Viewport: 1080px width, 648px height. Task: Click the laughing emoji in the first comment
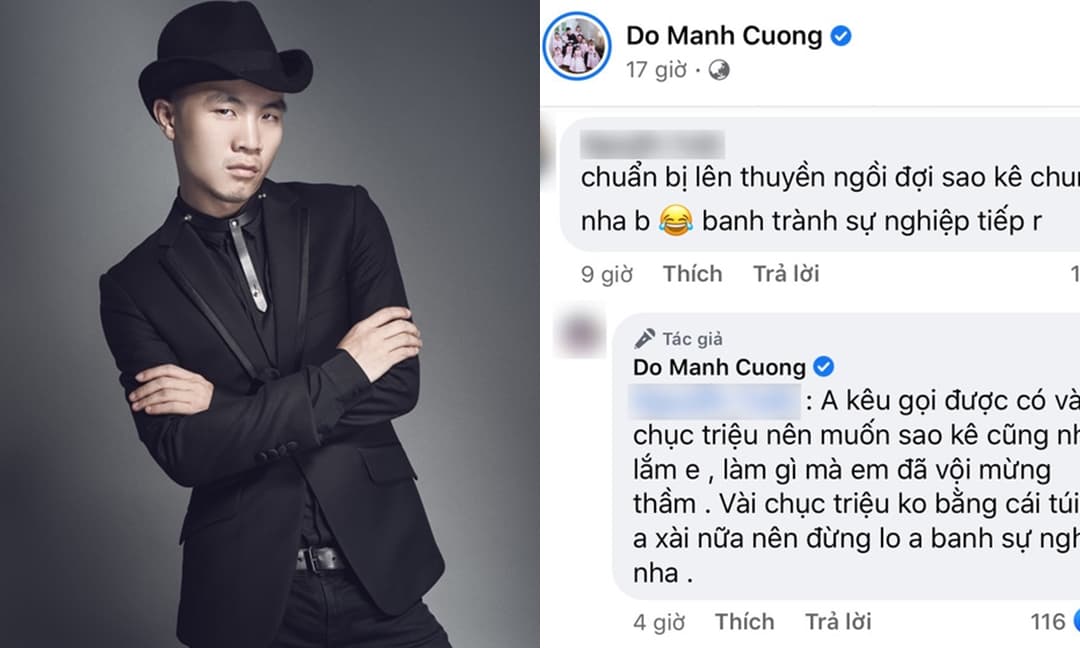click(x=675, y=222)
